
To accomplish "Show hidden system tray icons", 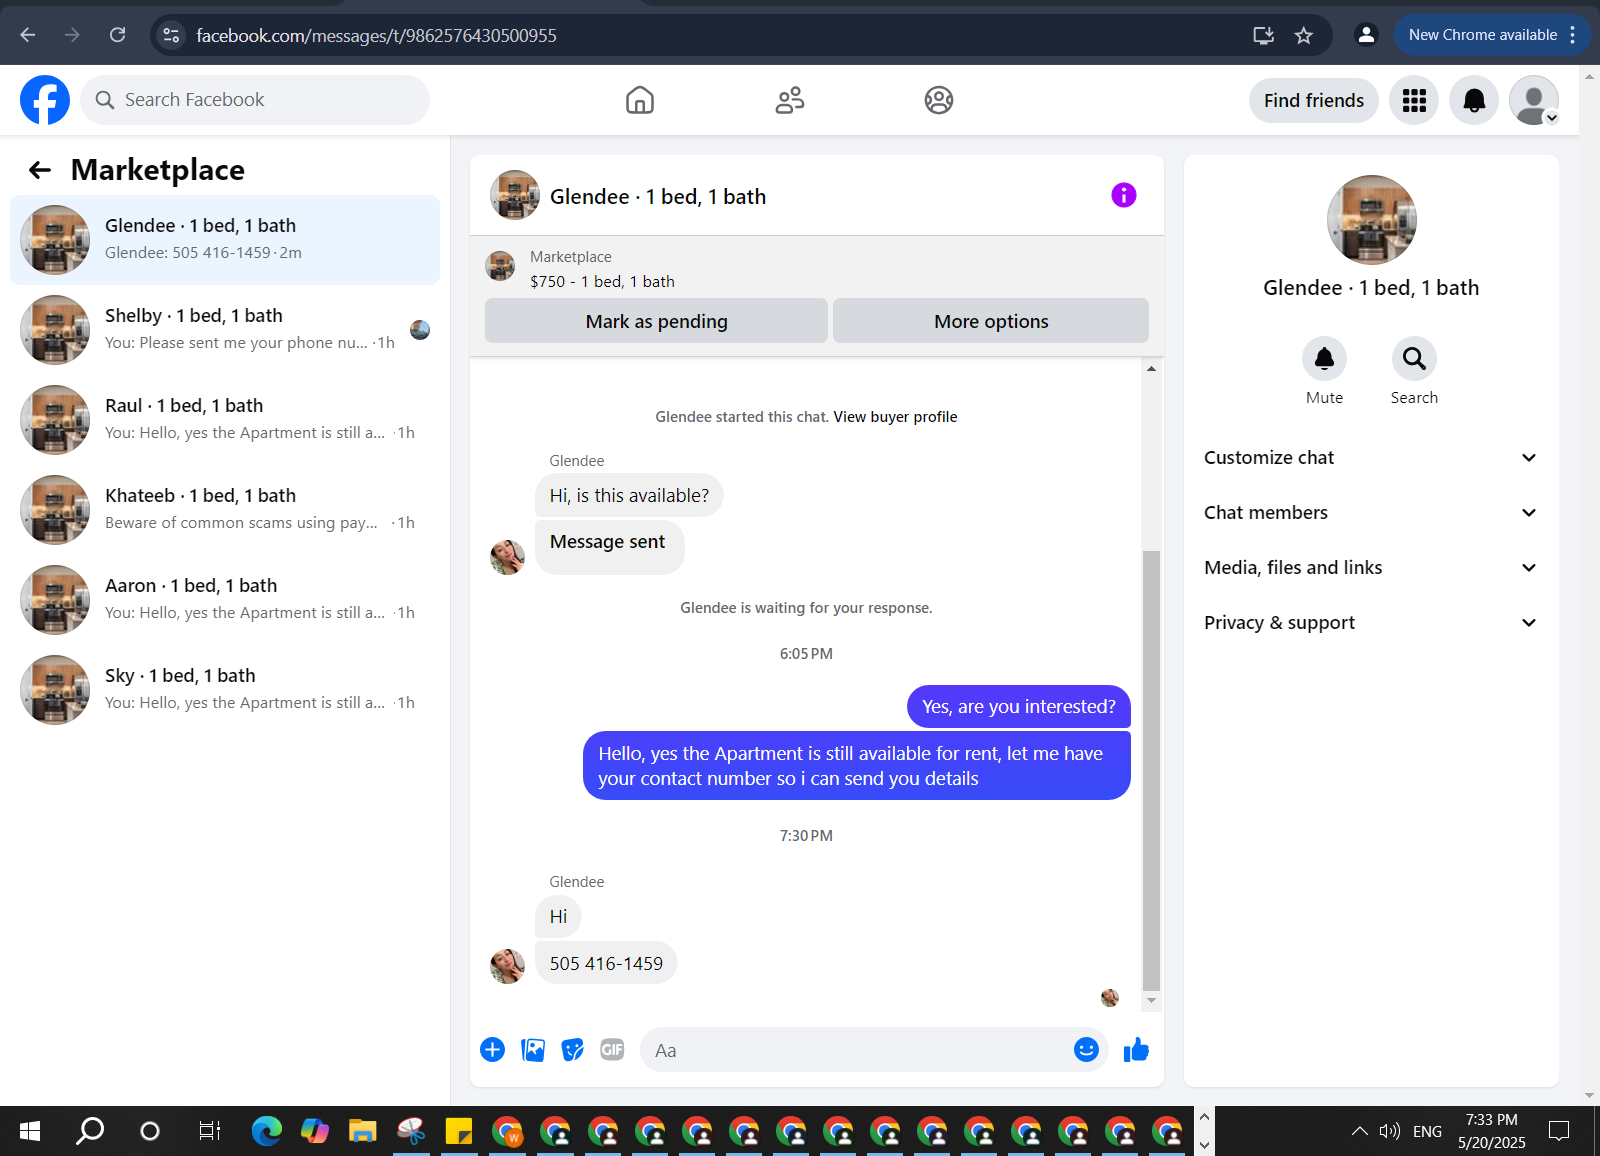I will point(1359,1131).
